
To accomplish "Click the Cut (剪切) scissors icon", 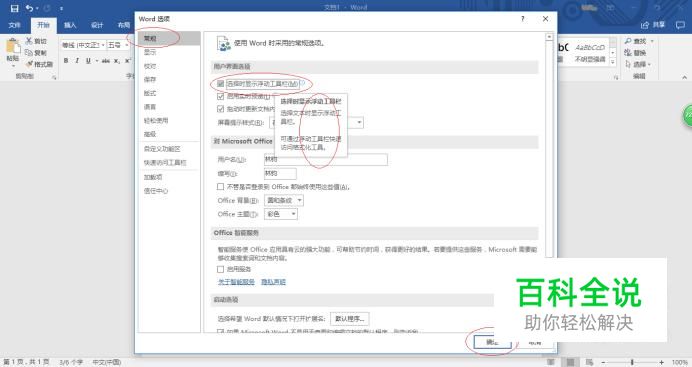I will [x=29, y=41].
